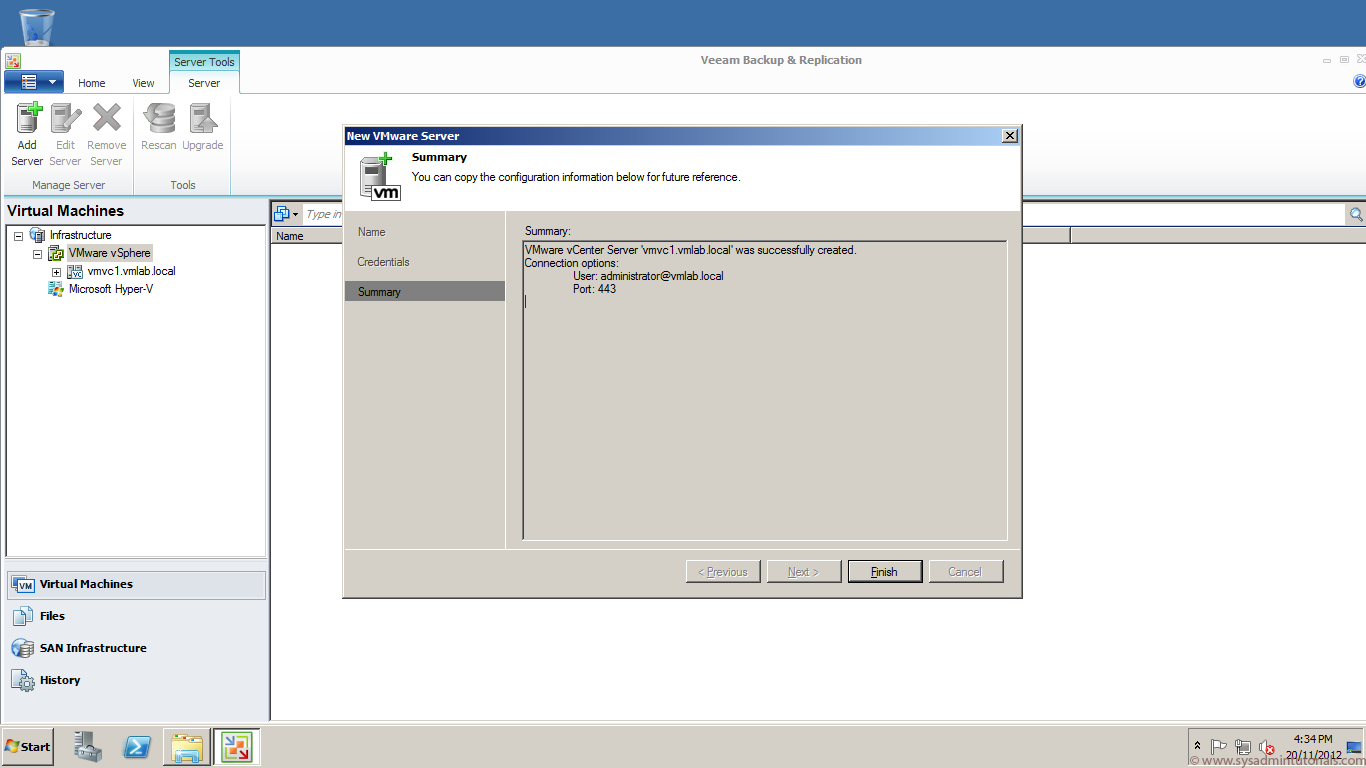The width and height of the screenshot is (1366, 768).
Task: Click the Next button in wizard
Action: tap(804, 572)
